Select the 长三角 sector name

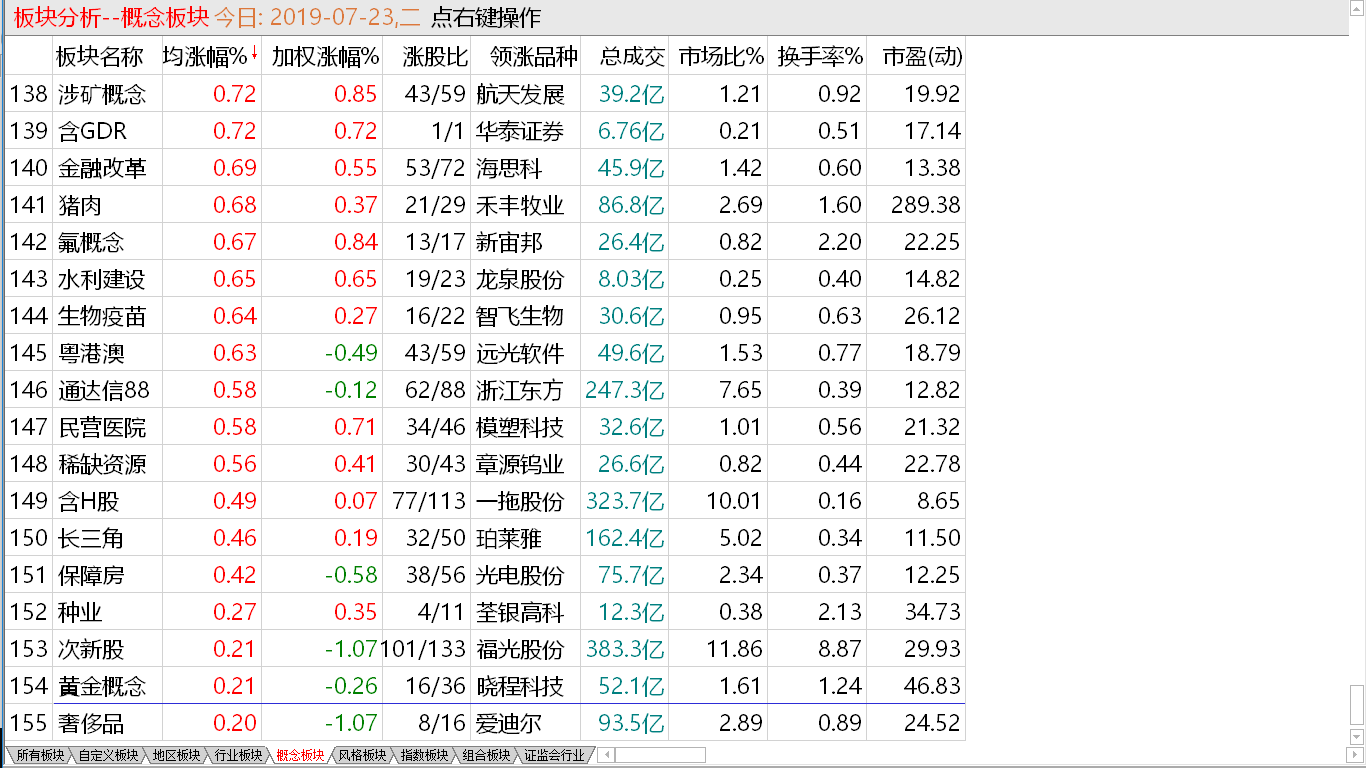[90, 538]
